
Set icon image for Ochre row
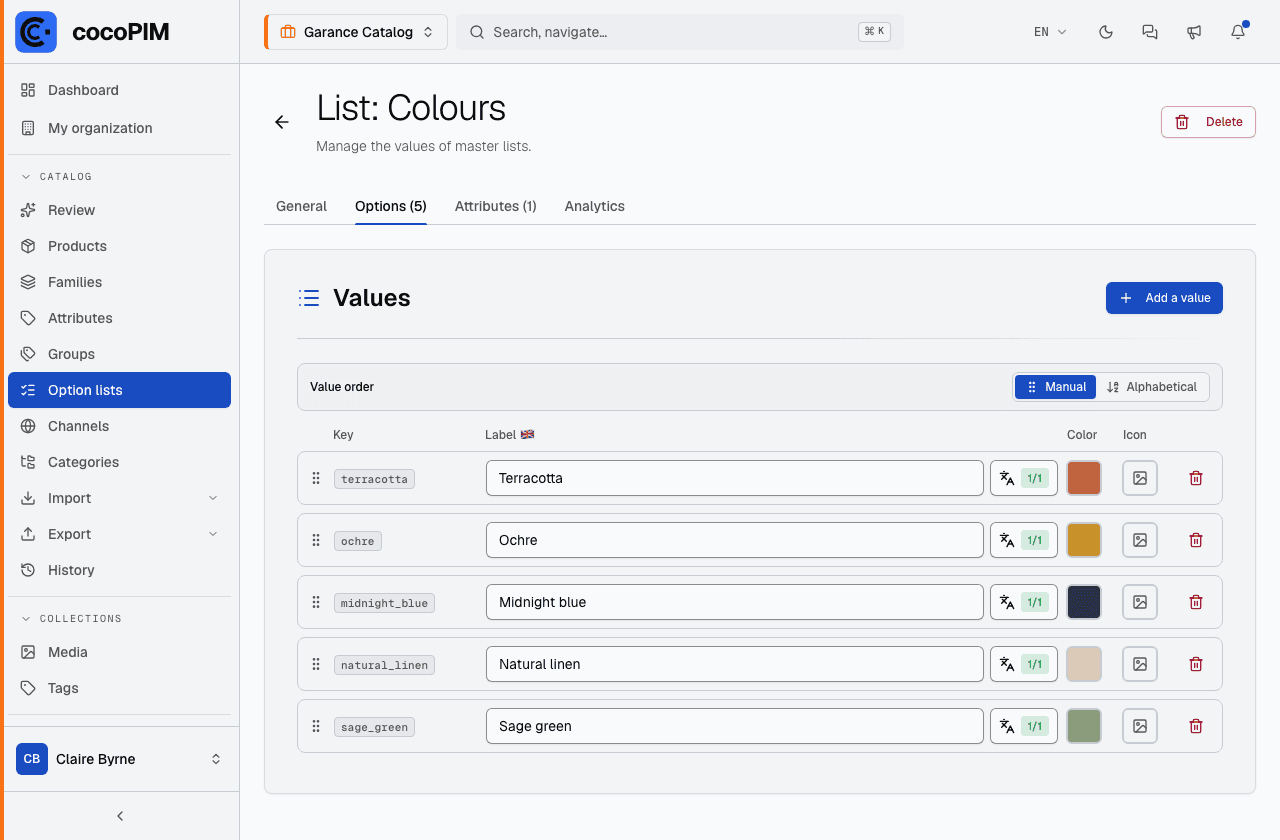click(1140, 540)
